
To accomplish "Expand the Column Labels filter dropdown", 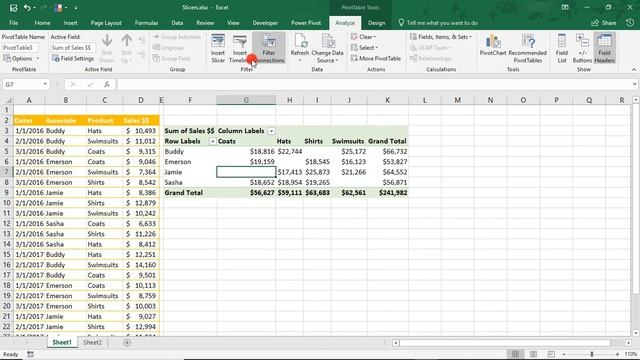I will (x=271, y=131).
